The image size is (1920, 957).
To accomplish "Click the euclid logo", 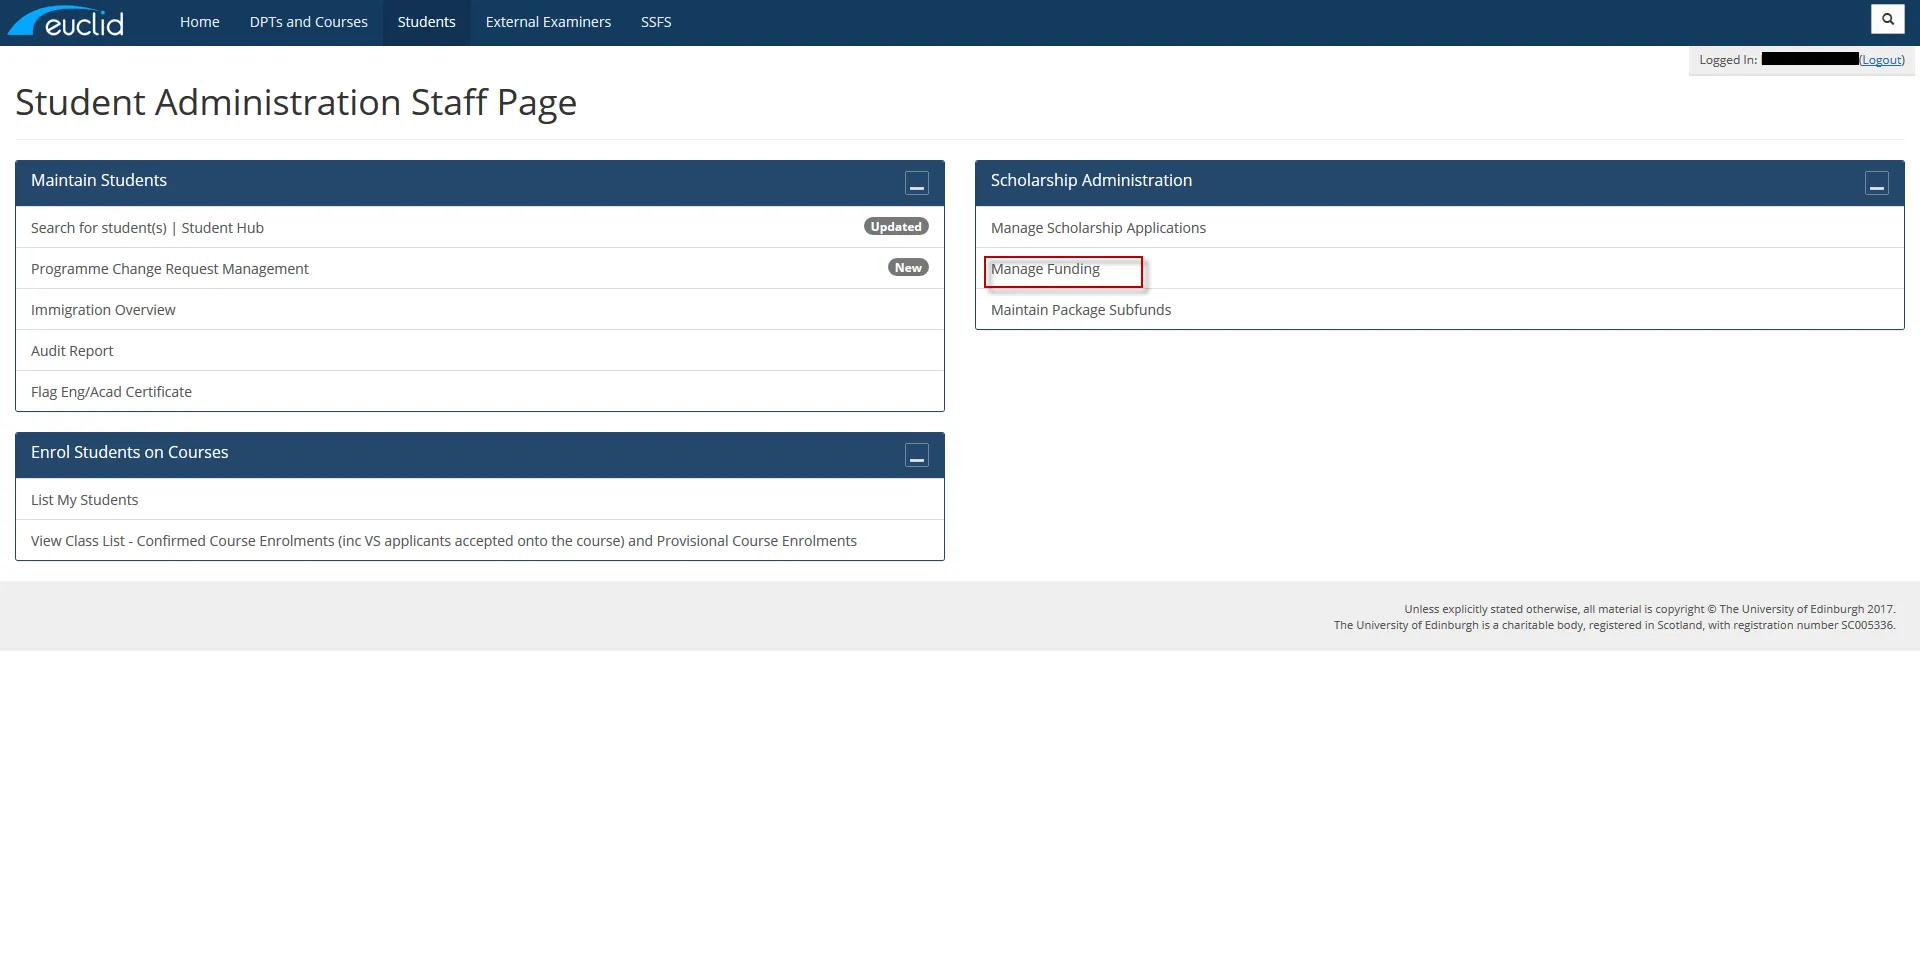I will (66, 20).
